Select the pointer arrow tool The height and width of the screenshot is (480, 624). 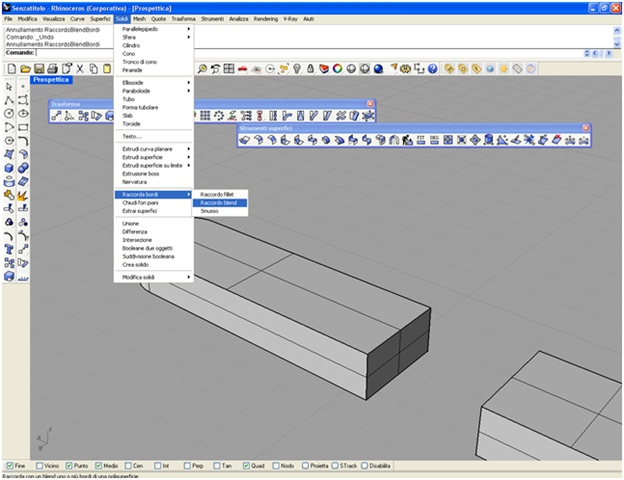[9, 86]
